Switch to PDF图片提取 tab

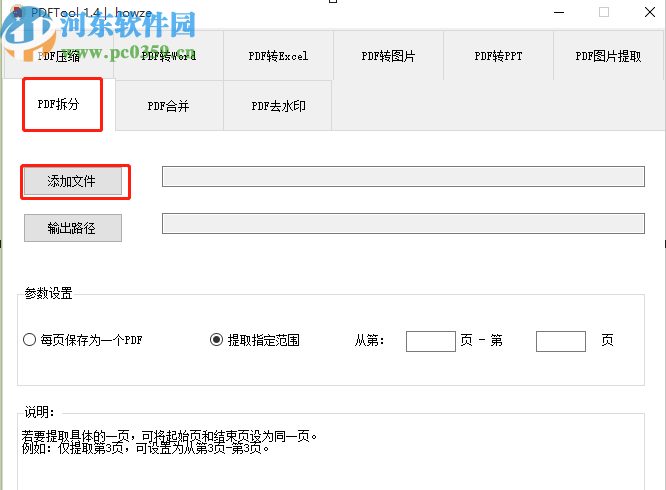tap(608, 55)
